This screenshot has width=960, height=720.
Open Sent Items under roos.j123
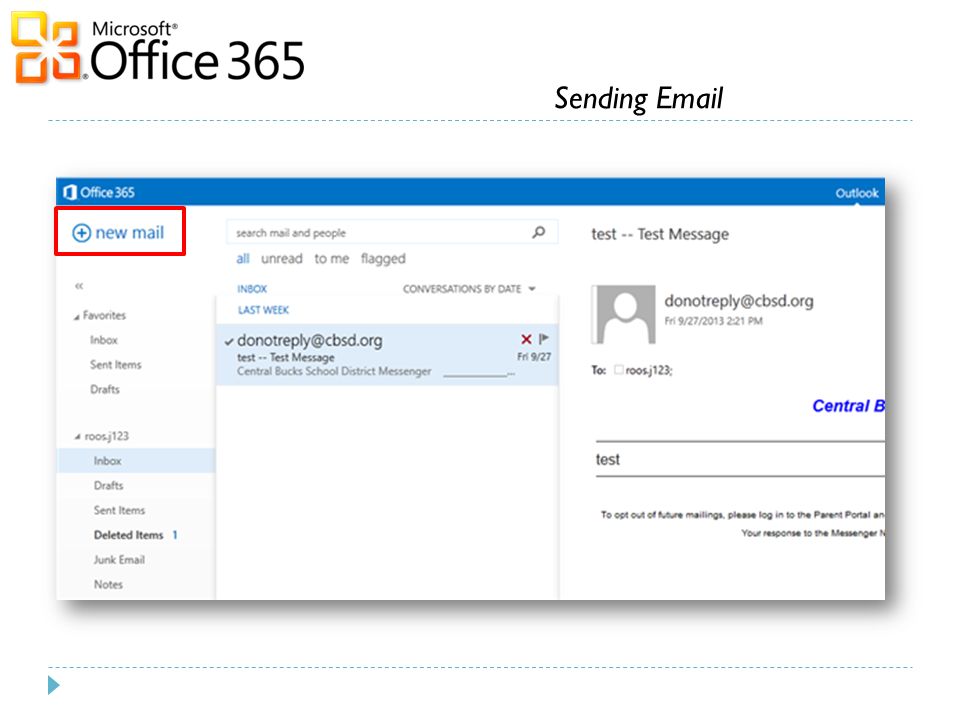[x=119, y=511]
